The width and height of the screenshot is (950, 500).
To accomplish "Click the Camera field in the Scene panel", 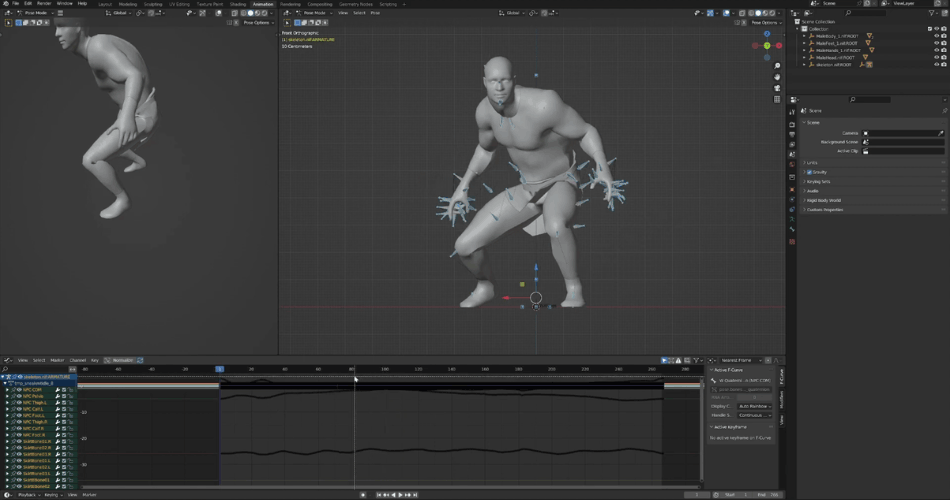I will 903,133.
